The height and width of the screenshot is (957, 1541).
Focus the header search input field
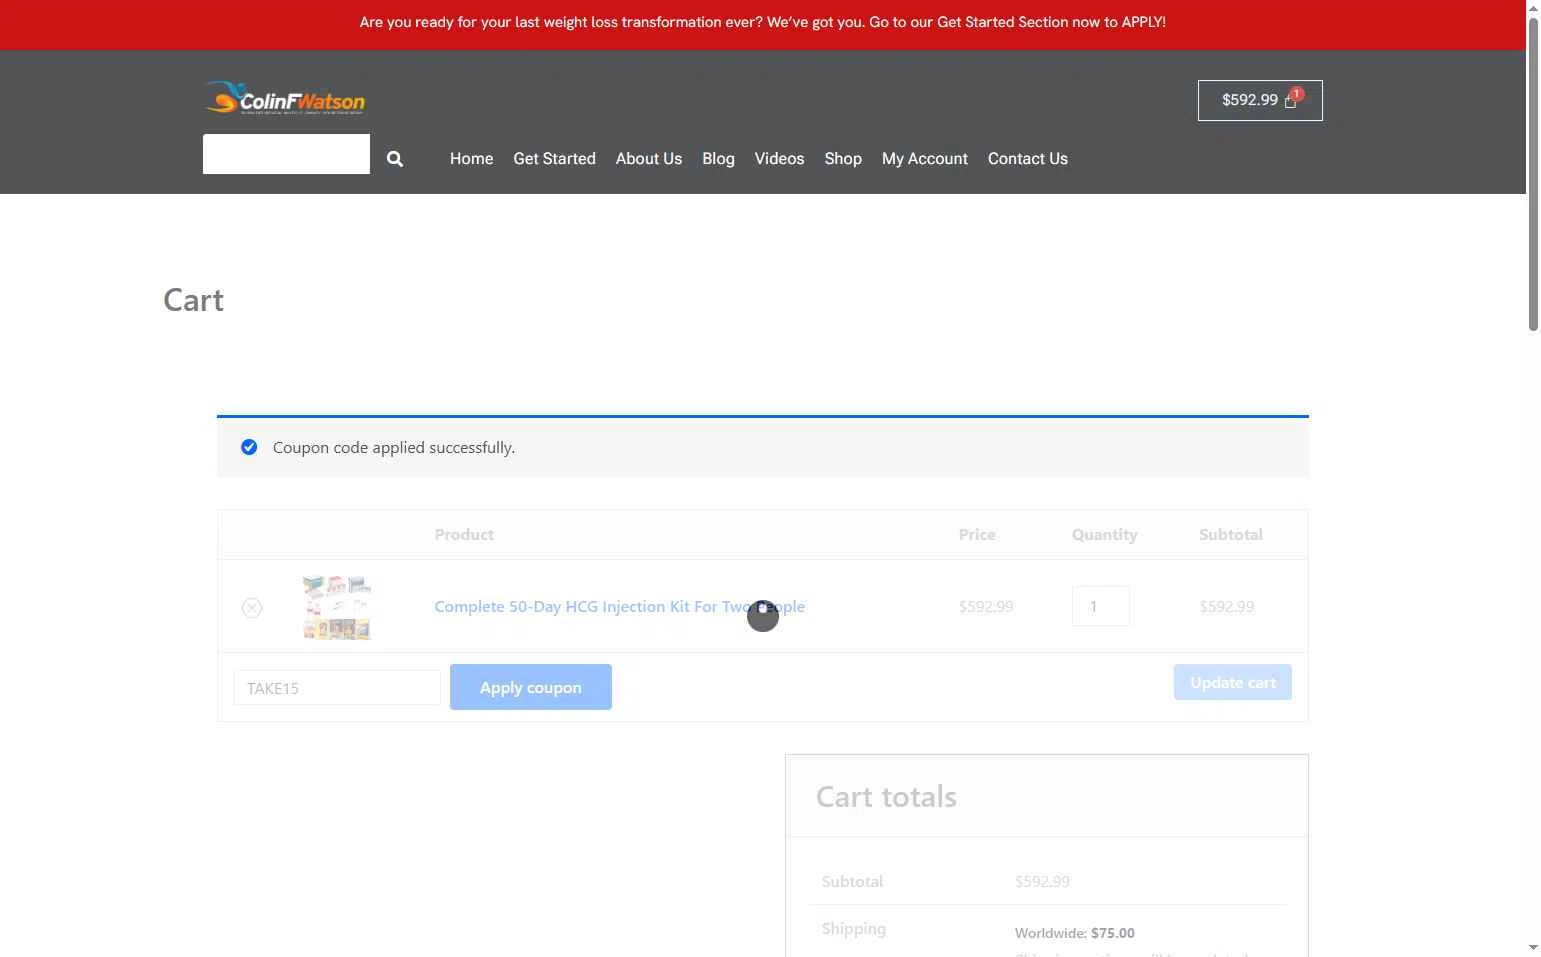pyautogui.click(x=286, y=154)
